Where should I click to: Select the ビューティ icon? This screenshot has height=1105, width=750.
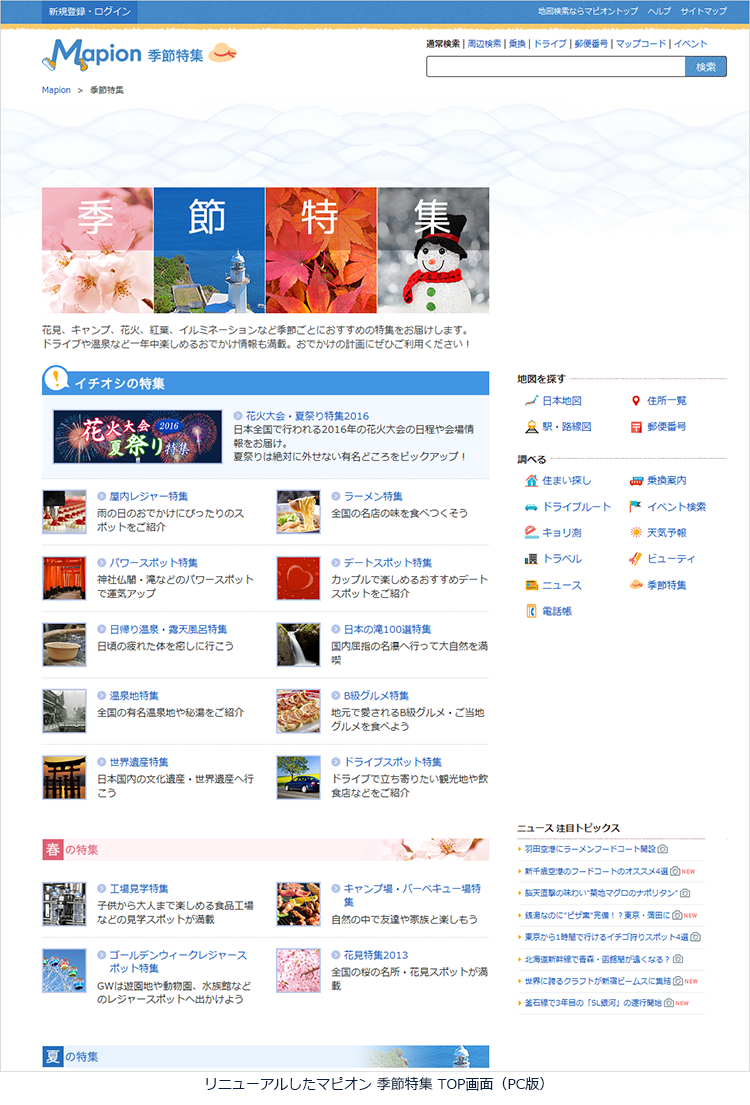click(x=636, y=558)
